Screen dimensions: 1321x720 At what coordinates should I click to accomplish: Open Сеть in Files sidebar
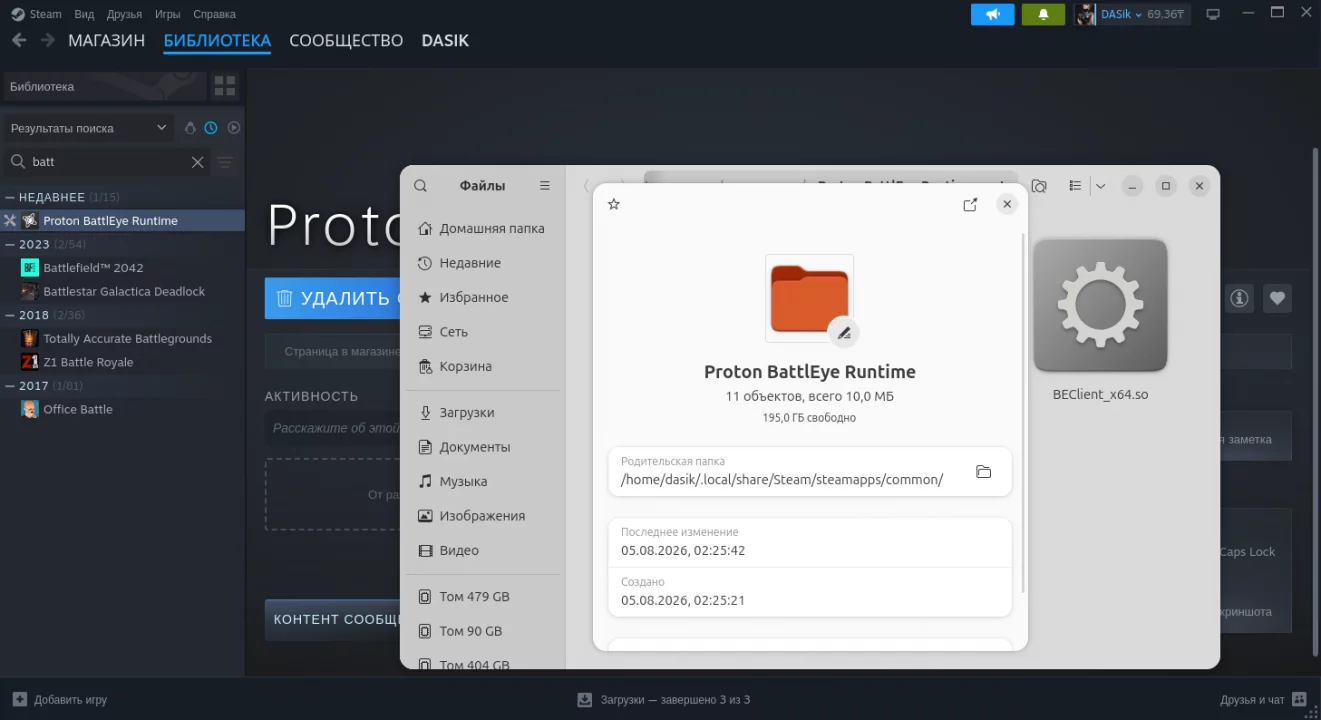(483, 332)
